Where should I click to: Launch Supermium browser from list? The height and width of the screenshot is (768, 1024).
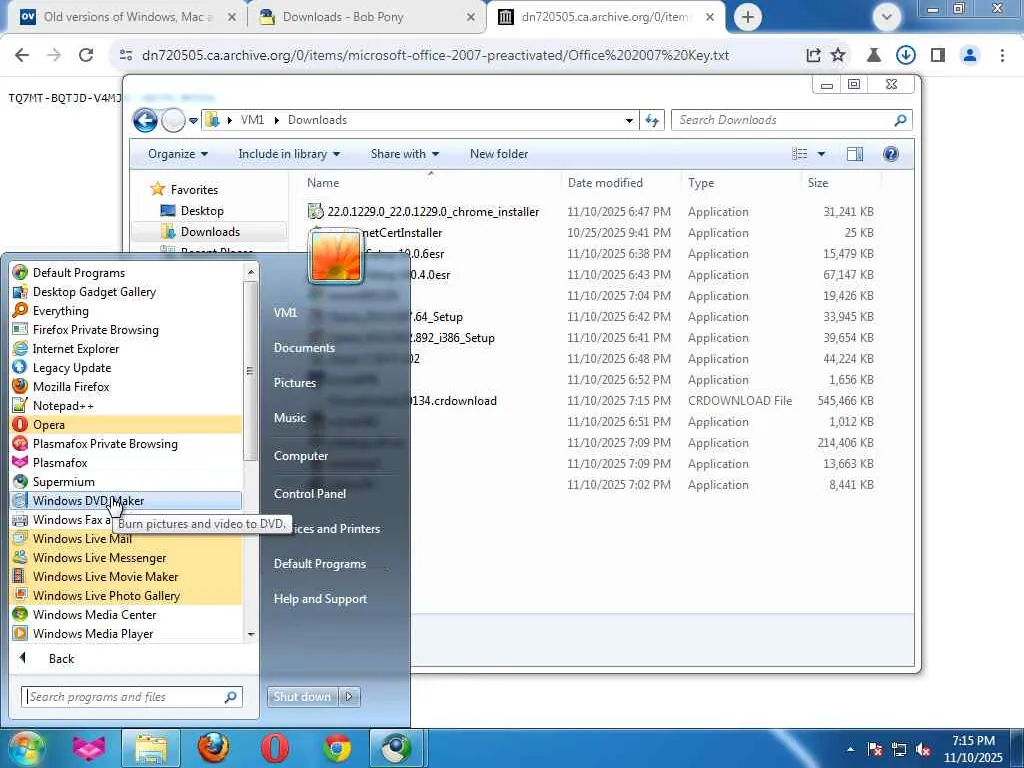click(63, 481)
